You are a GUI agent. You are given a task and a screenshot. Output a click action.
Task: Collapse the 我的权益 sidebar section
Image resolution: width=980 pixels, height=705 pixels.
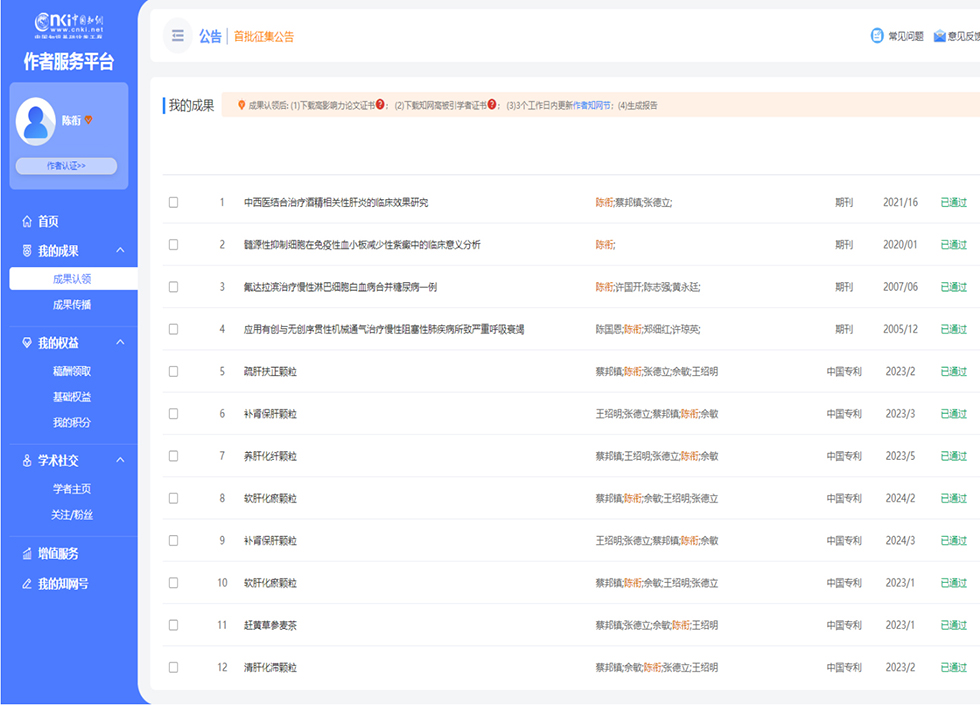120,343
